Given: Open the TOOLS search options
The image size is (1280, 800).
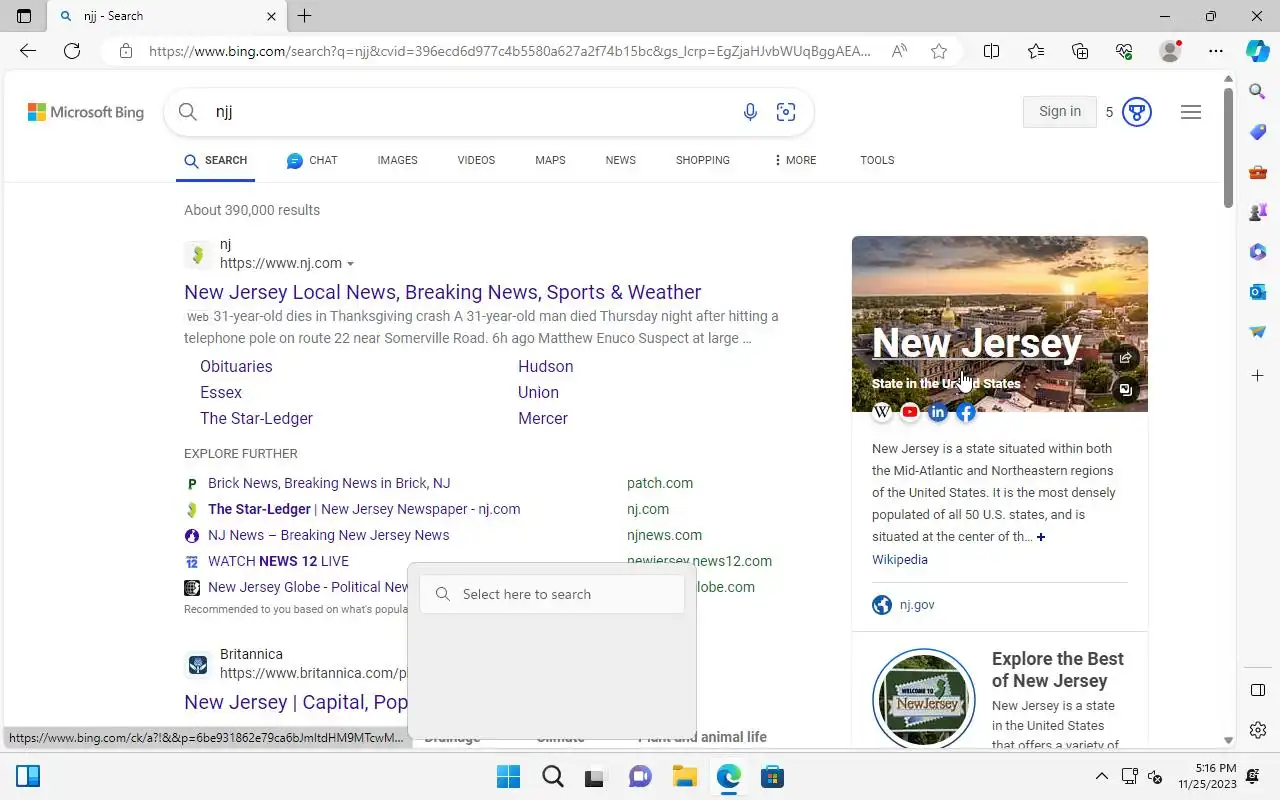Looking at the screenshot, I should click(x=877, y=160).
